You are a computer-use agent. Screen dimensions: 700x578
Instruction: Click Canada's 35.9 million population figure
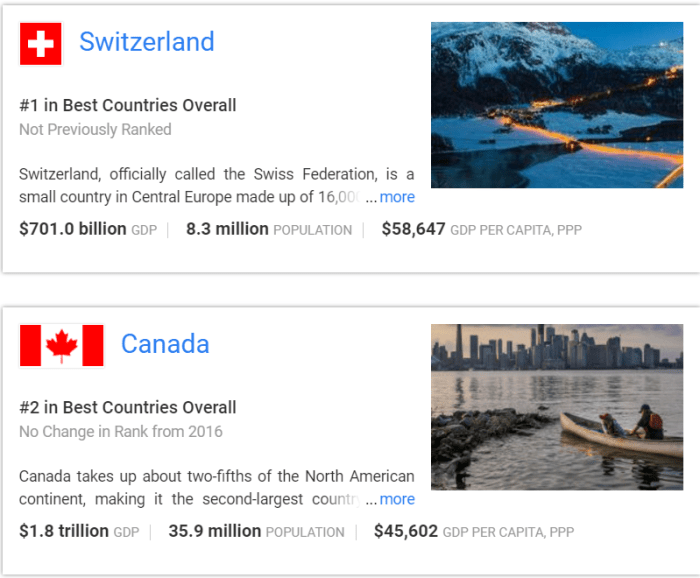pyautogui.click(x=216, y=531)
